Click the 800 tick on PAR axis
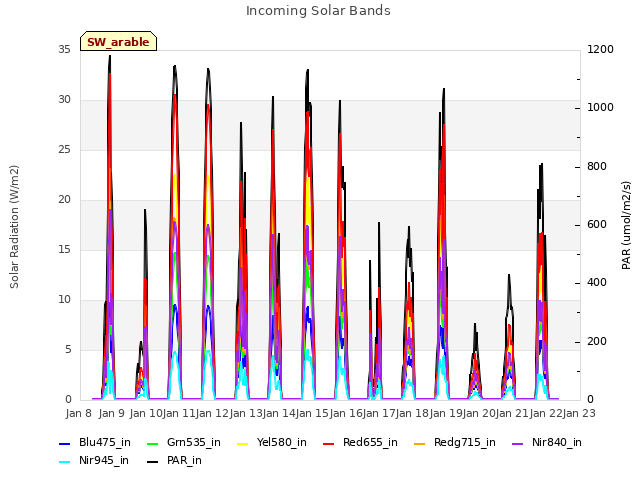640x480 pixels. click(597, 167)
